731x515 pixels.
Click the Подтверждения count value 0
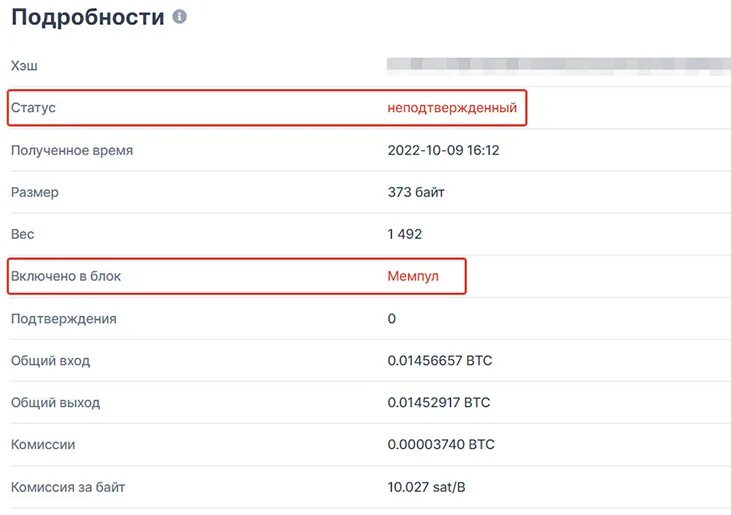pos(392,319)
